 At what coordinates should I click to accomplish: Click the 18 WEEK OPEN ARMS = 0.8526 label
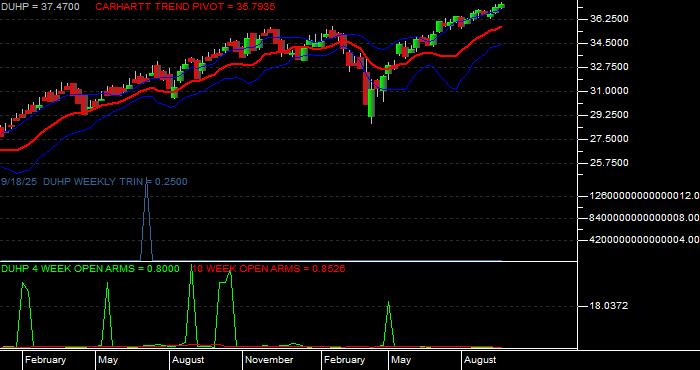[269, 269]
